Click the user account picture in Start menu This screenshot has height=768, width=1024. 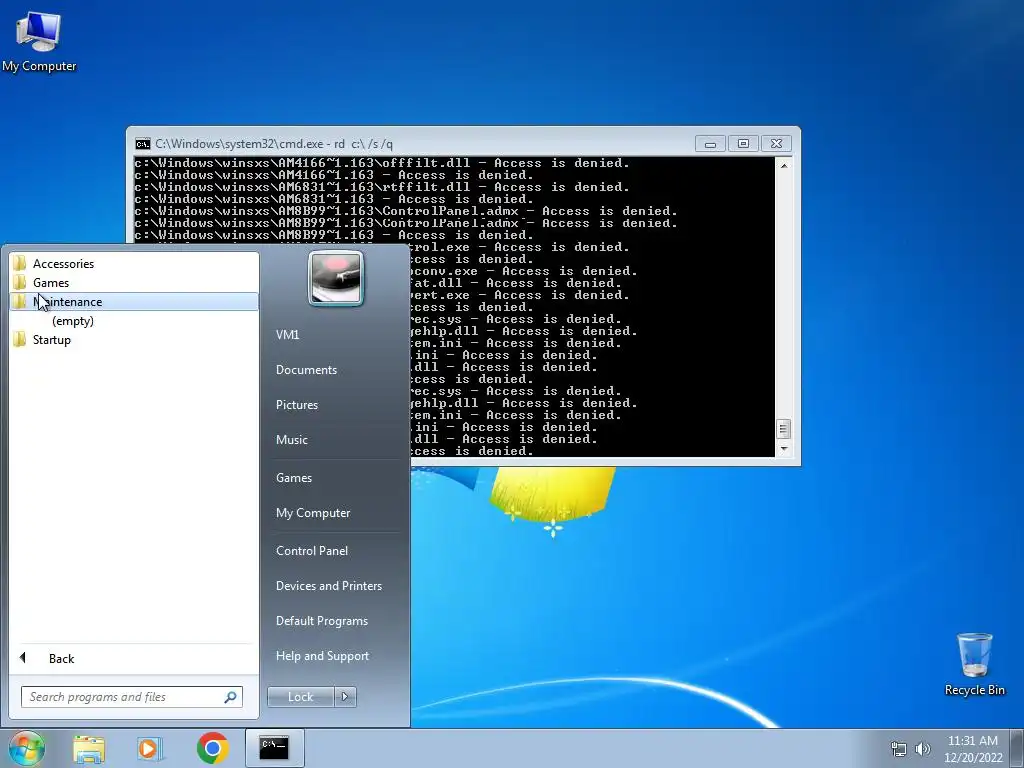pos(336,279)
